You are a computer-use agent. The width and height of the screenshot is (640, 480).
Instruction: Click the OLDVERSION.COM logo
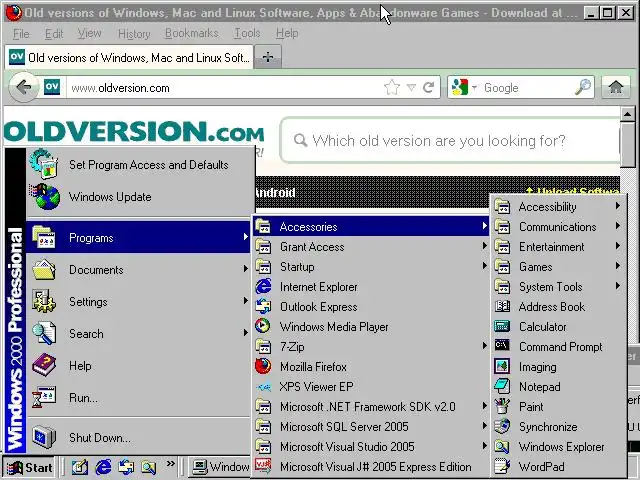coord(134,131)
